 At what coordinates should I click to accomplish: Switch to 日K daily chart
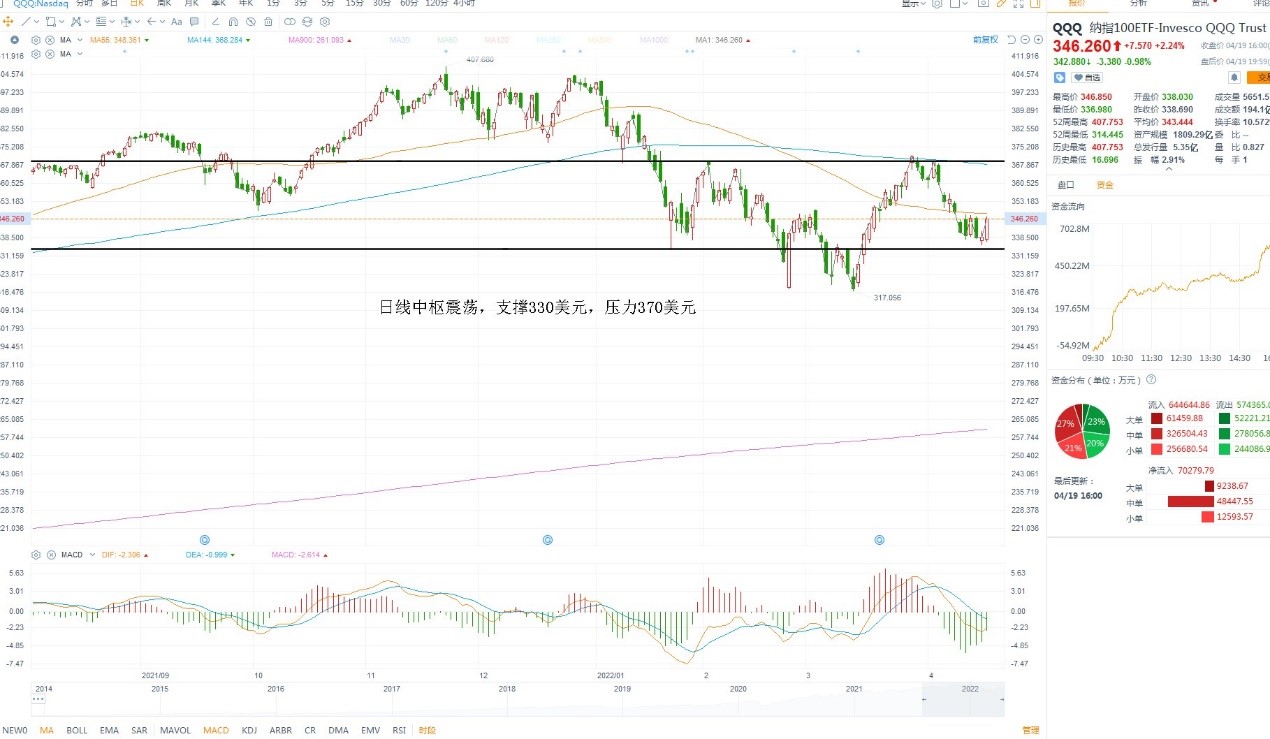(x=137, y=3)
